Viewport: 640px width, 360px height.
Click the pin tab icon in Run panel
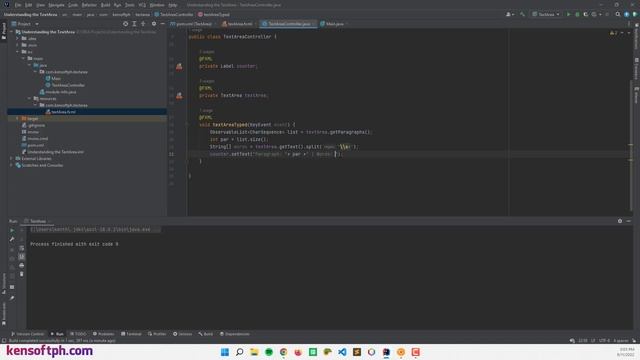[x=12, y=298]
